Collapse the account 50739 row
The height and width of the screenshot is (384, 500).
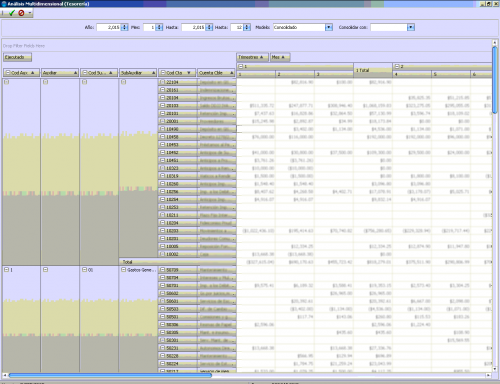coord(162,270)
